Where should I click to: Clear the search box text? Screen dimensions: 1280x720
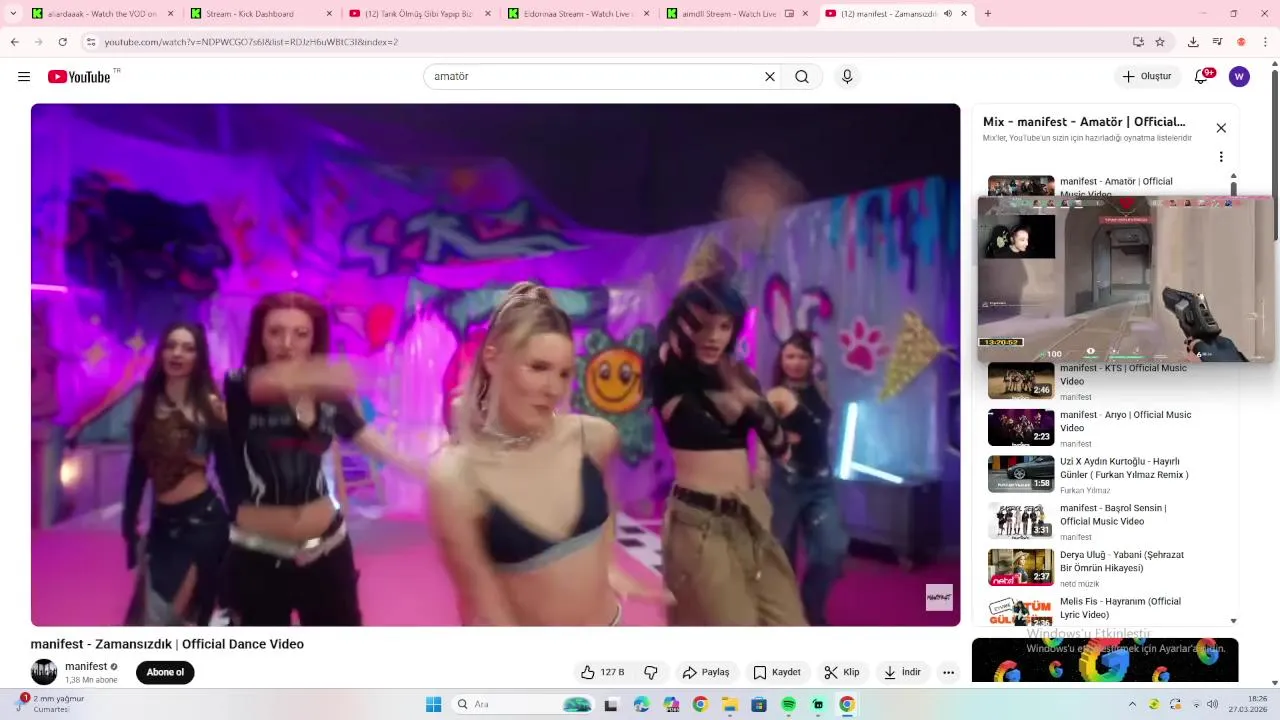770,77
